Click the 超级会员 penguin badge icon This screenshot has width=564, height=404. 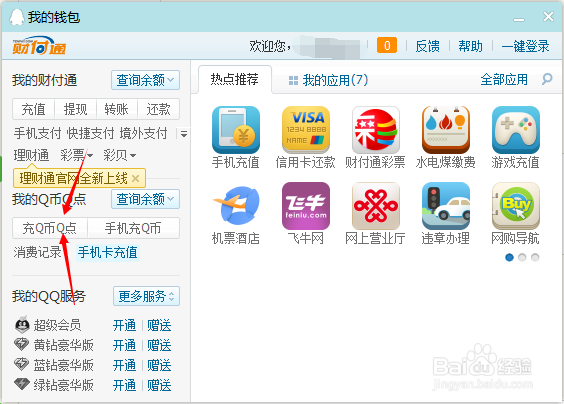(x=22, y=325)
